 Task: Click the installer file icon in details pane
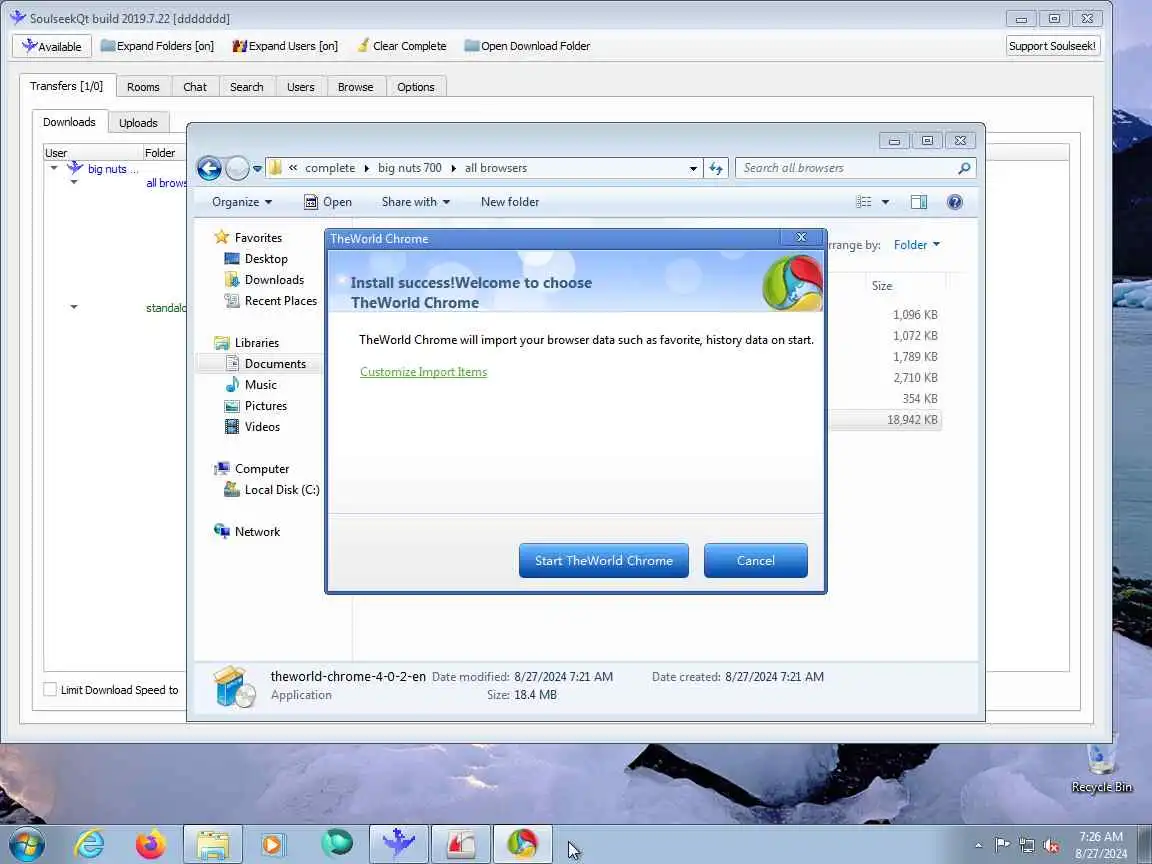[x=234, y=686]
